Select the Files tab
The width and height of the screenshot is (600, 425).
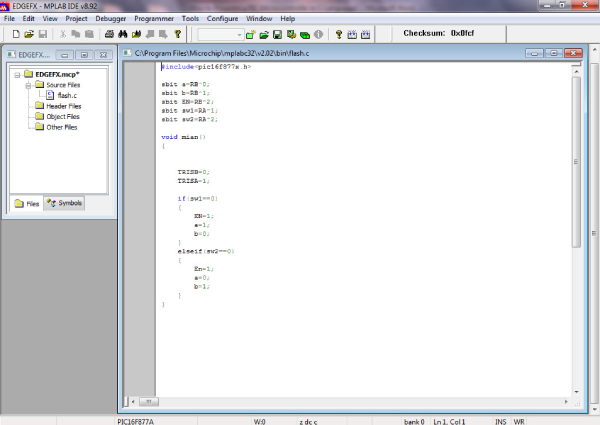pyautogui.click(x=27, y=203)
